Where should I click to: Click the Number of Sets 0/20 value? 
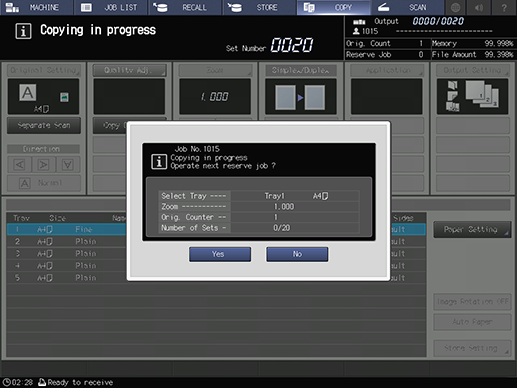(282, 228)
